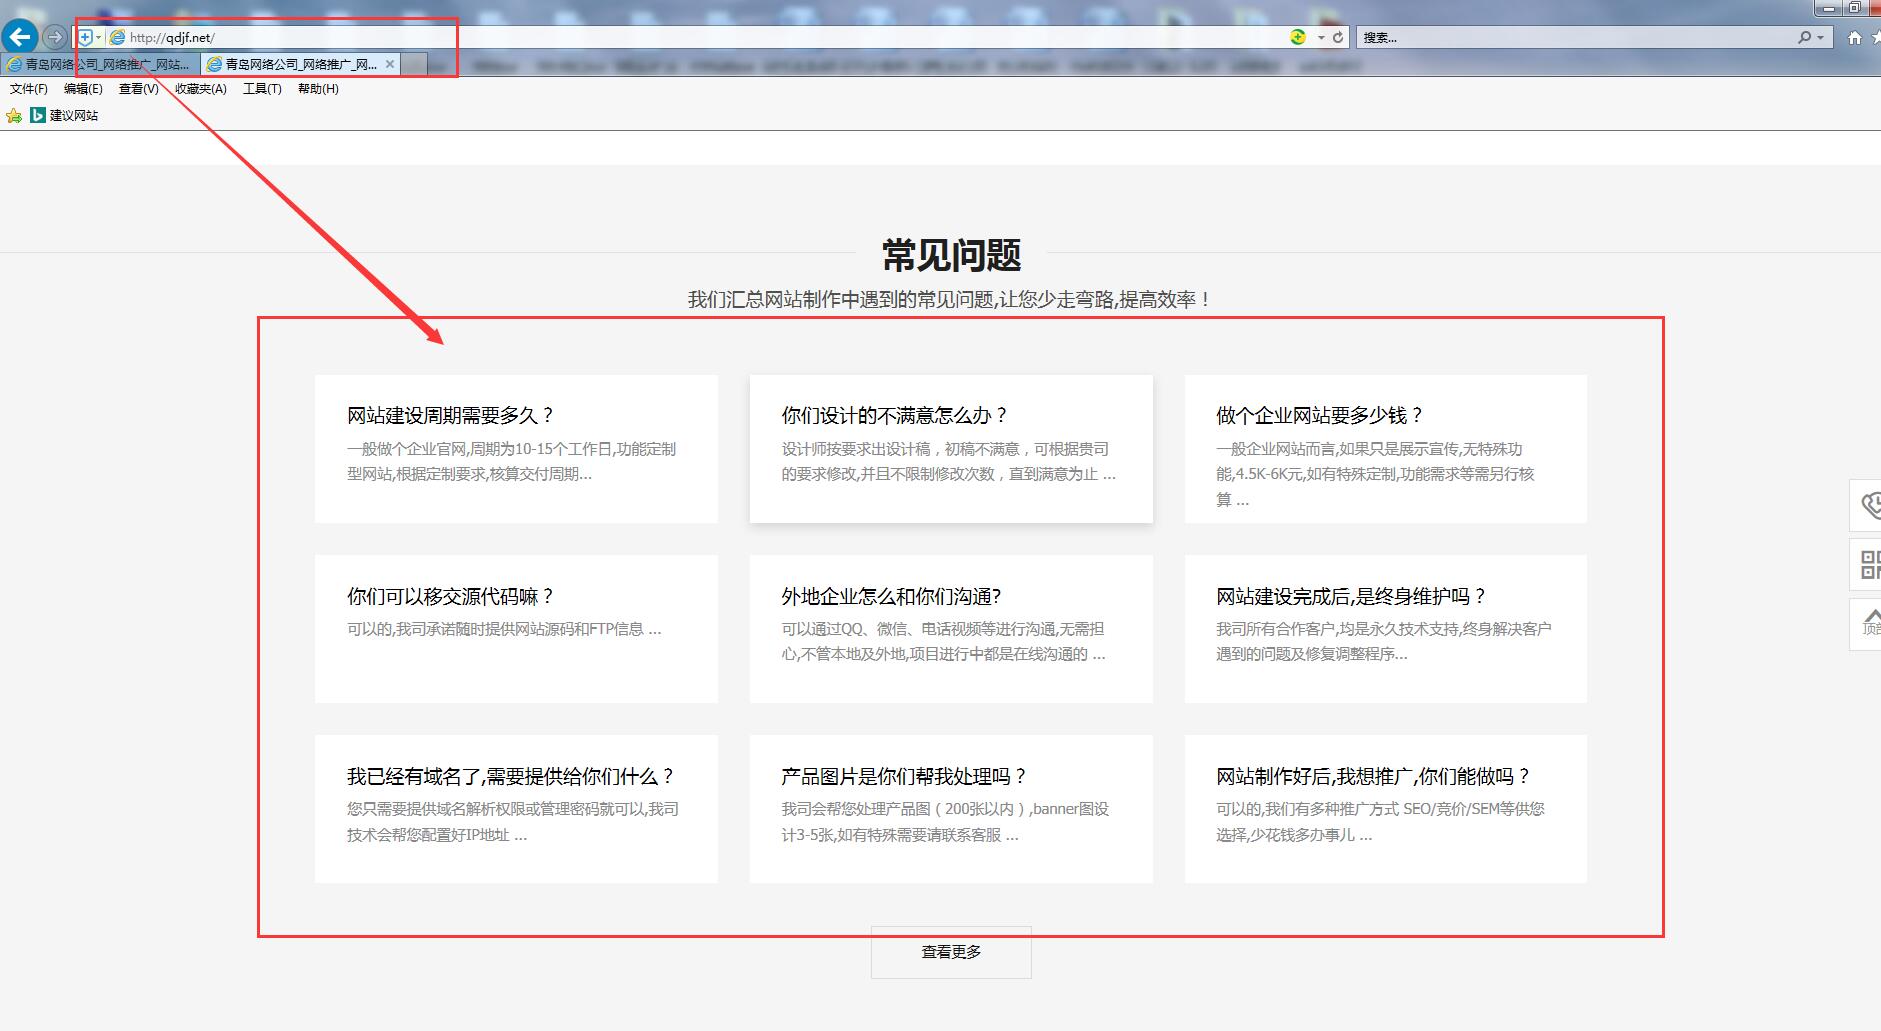Click the QR code sidebar icon
1881x1031 pixels.
1868,564
